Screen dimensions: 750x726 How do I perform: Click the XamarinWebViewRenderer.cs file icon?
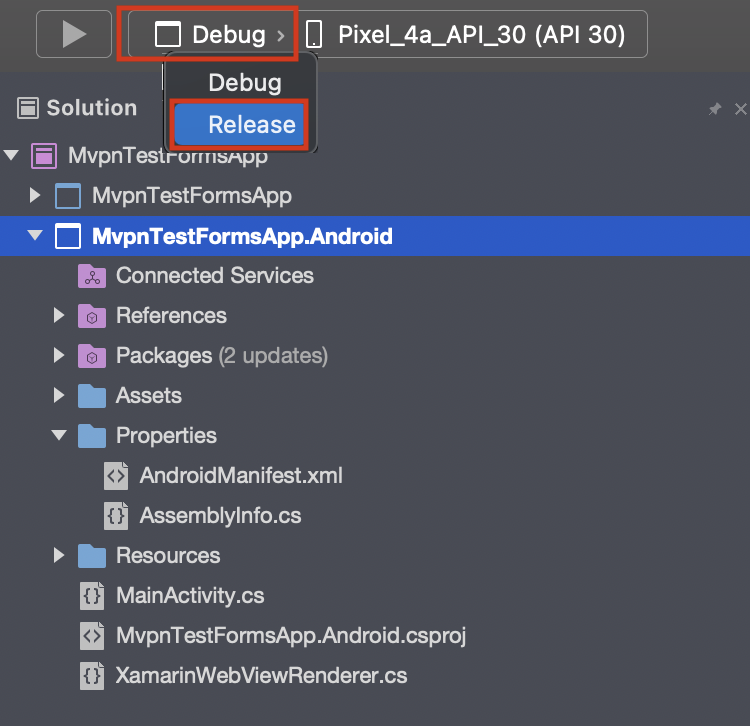click(x=92, y=676)
